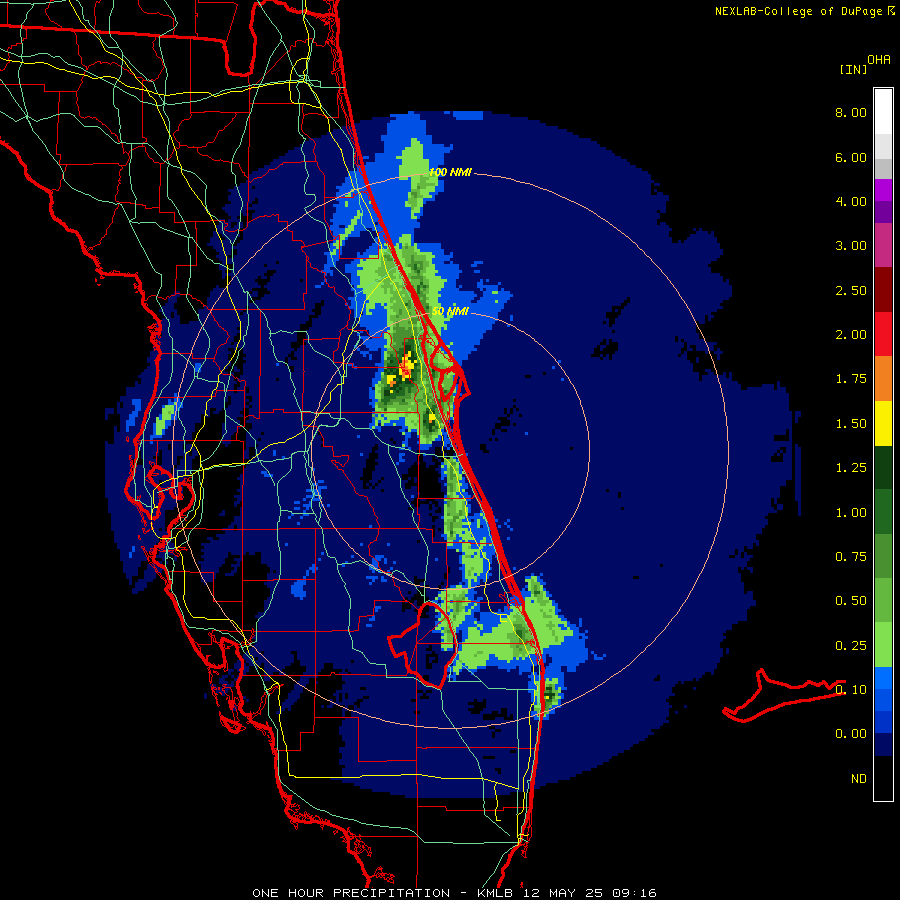The height and width of the screenshot is (900, 900).
Task: Click the 0.25 legend value
Action: point(851,646)
